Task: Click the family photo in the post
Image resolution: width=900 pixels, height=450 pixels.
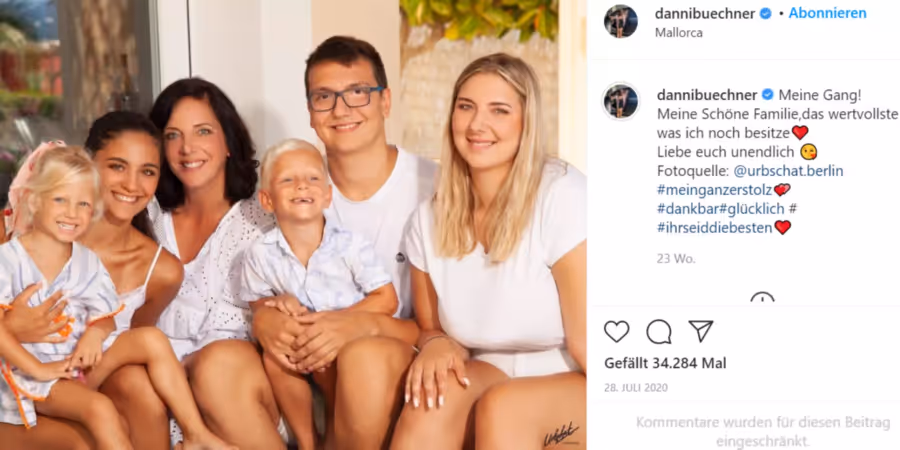Action: (x=293, y=225)
